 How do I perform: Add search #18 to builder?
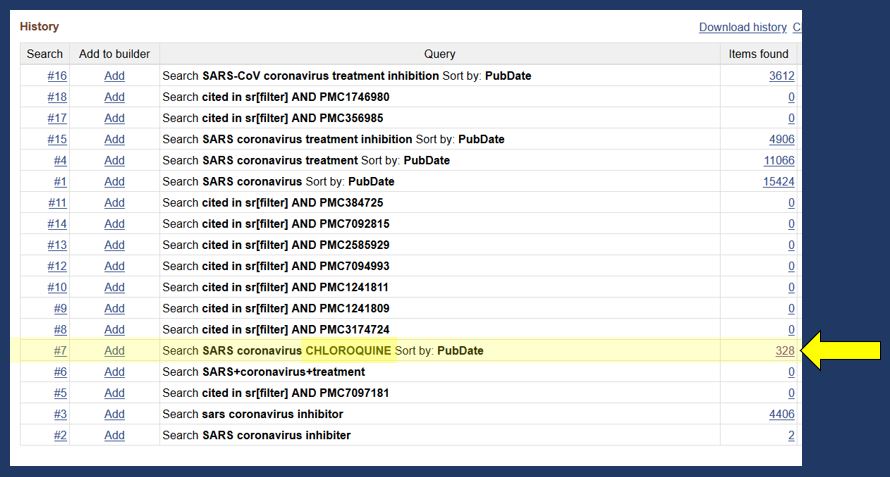coord(114,97)
